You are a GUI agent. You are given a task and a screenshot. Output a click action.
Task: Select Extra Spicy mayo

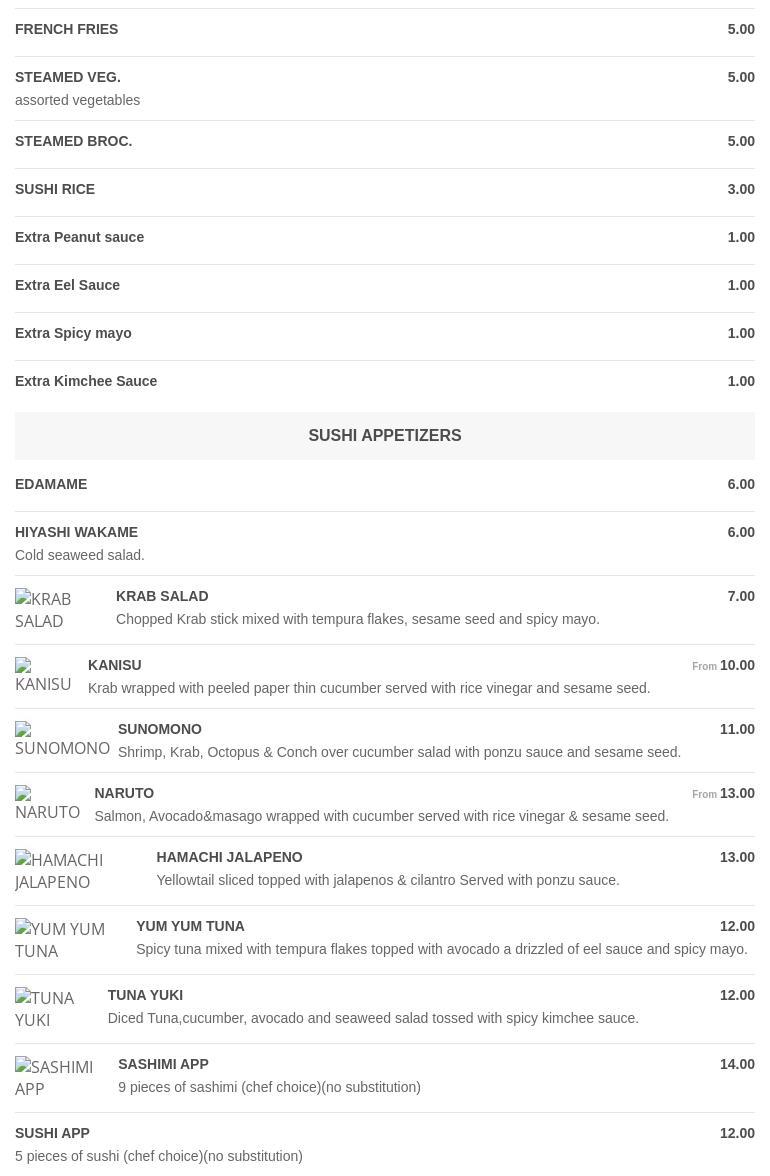coord(73,334)
